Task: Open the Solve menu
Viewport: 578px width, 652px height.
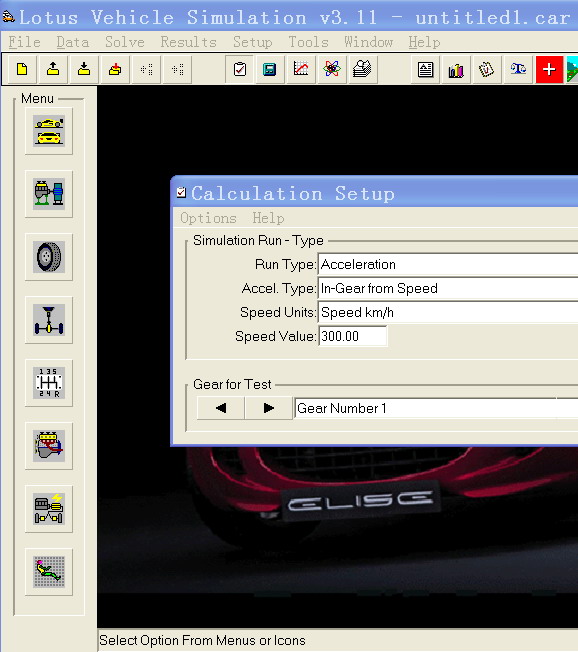Action: [124, 42]
